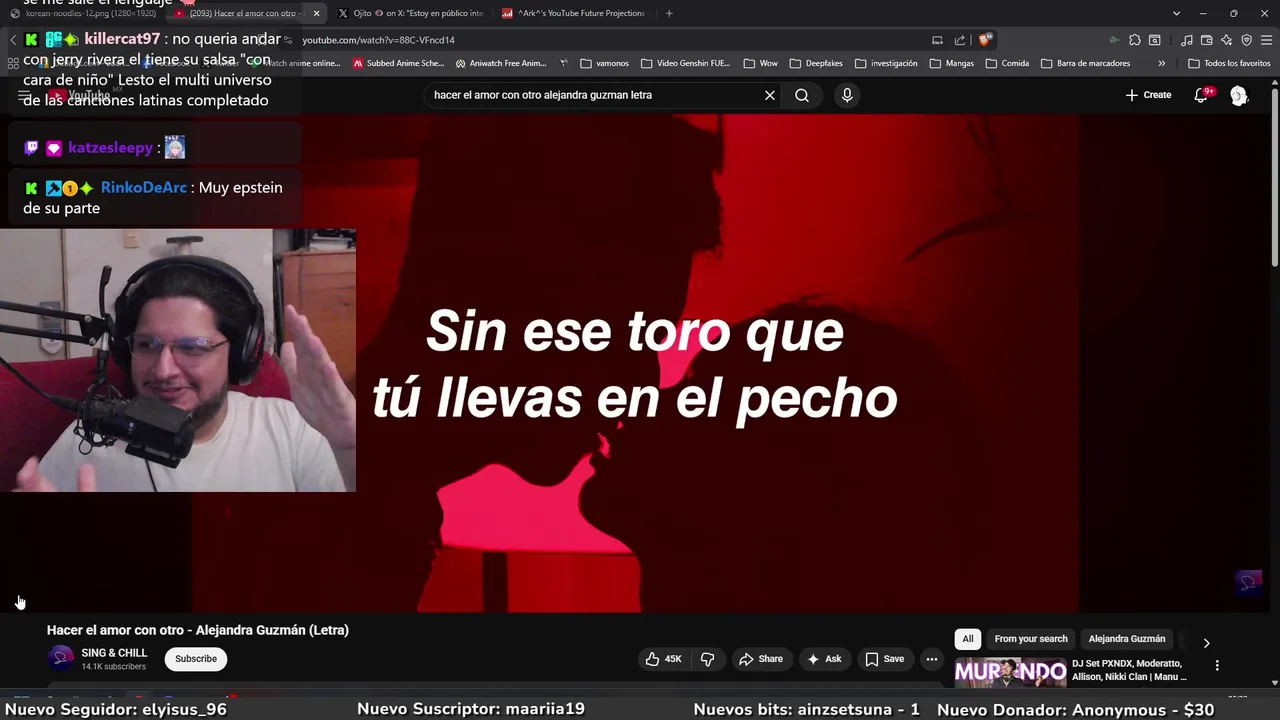Select the From your search chip
1280x720 pixels.
click(x=1031, y=639)
